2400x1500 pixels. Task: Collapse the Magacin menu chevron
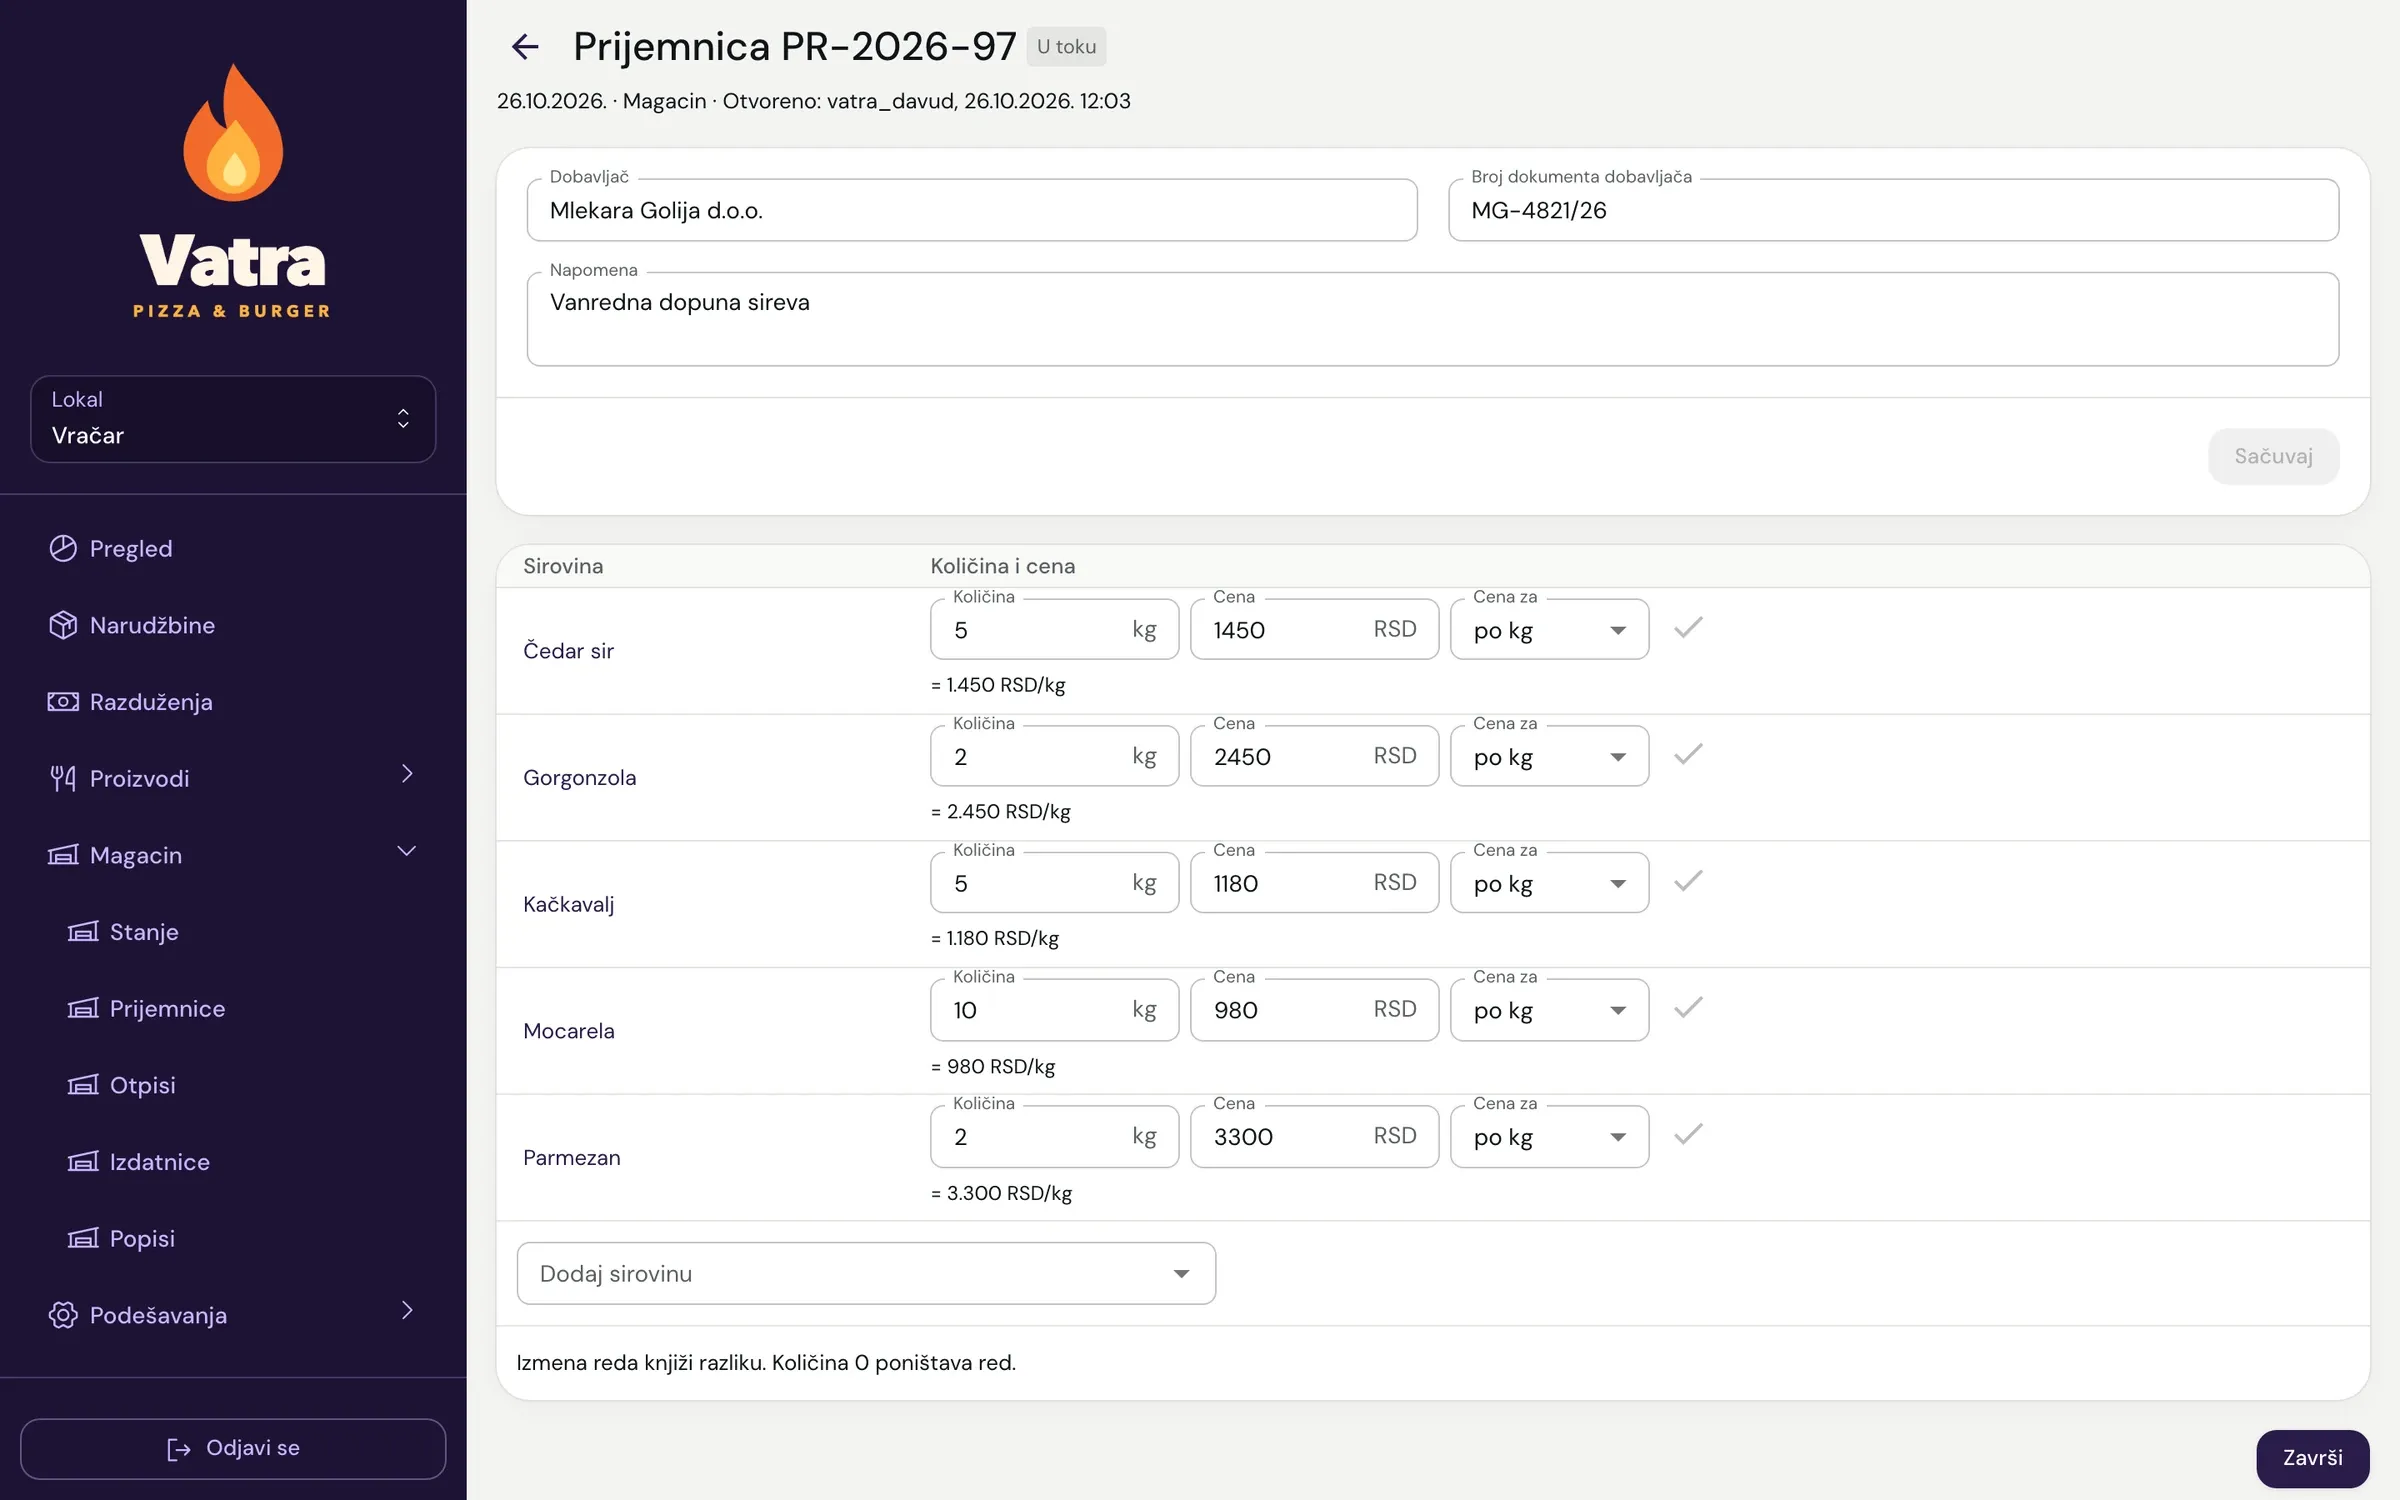pyautogui.click(x=407, y=851)
